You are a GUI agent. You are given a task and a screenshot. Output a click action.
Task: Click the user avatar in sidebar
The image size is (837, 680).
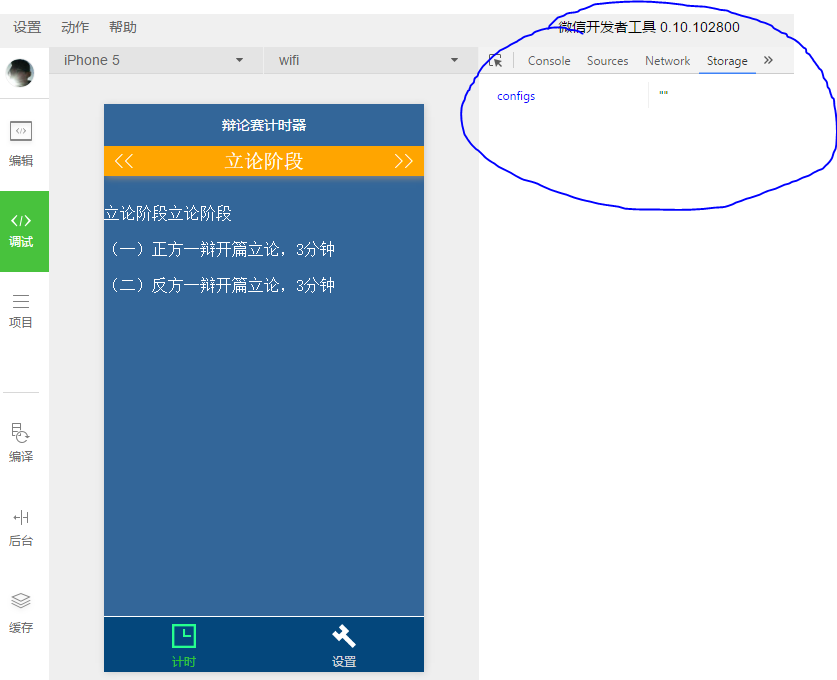tap(21, 73)
